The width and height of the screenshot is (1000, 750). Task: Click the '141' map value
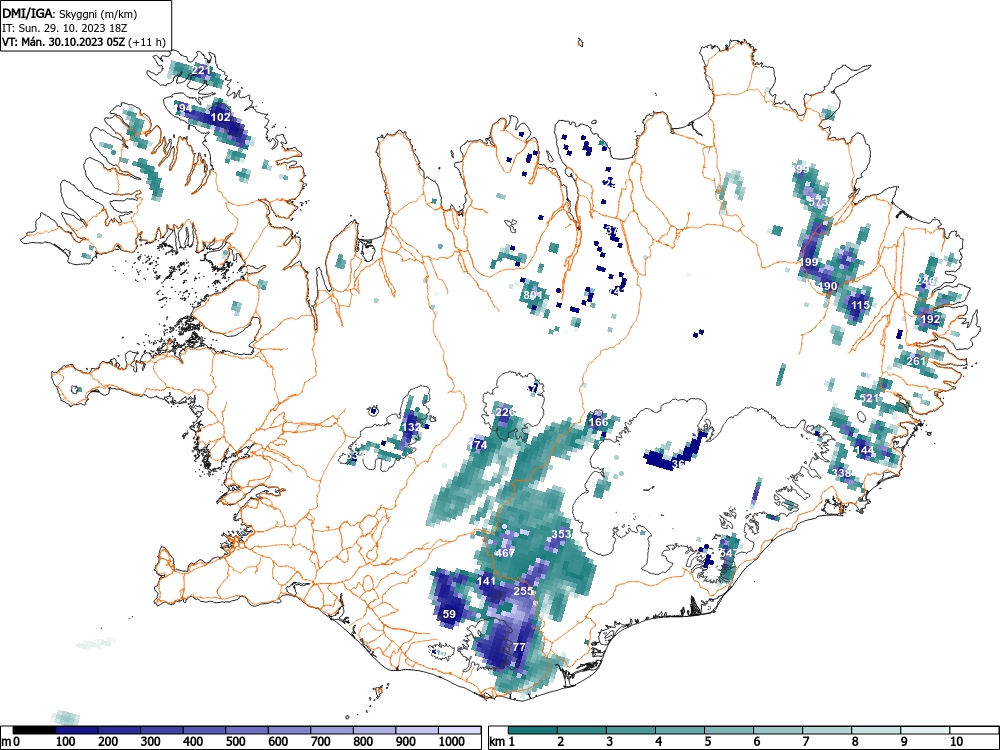486,581
